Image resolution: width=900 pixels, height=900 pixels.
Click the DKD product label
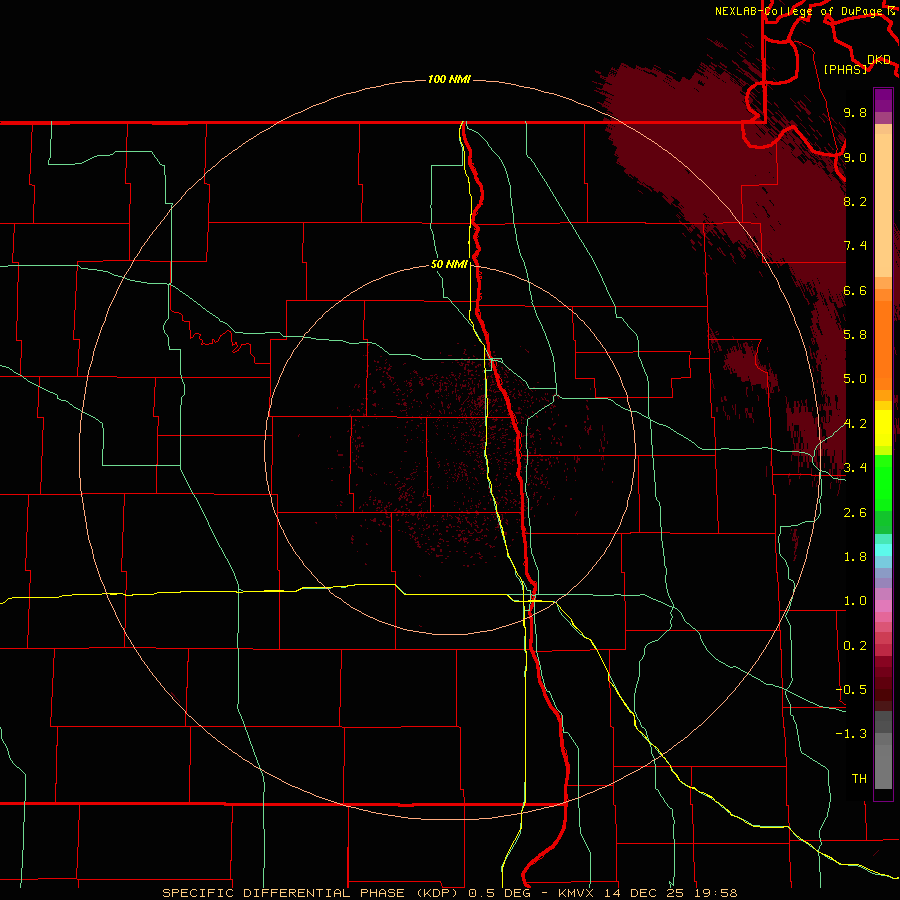point(879,60)
